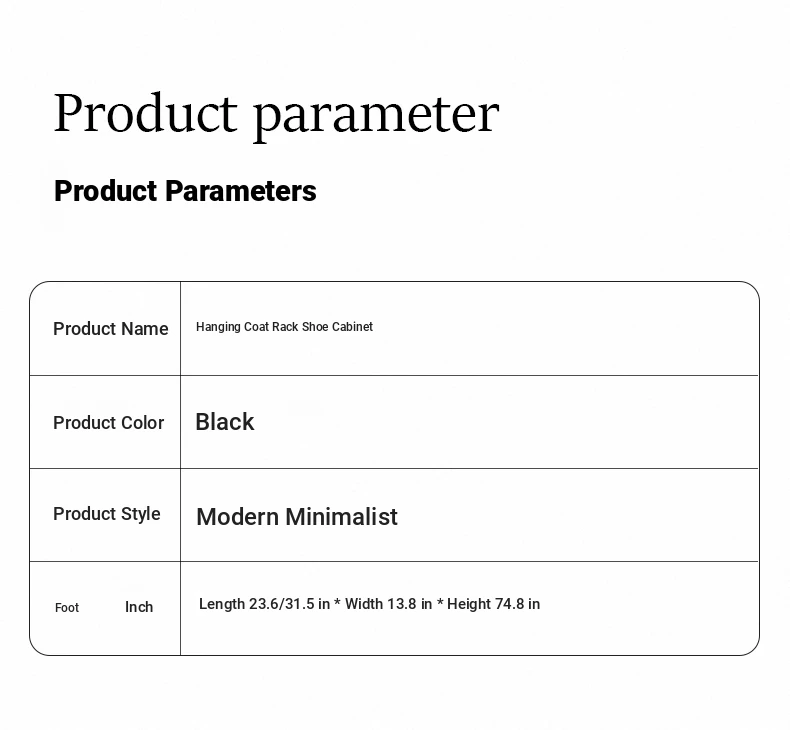
Task: Select 'Hanging Coat Rack Shoe Cabinet' text
Action: (284, 327)
